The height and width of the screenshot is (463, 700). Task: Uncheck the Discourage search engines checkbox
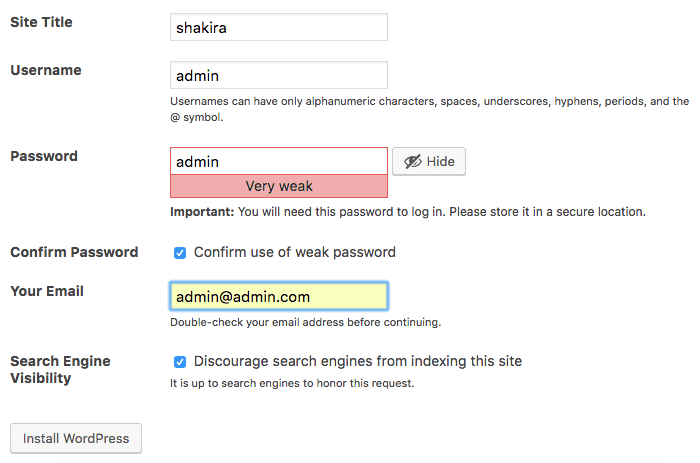180,362
